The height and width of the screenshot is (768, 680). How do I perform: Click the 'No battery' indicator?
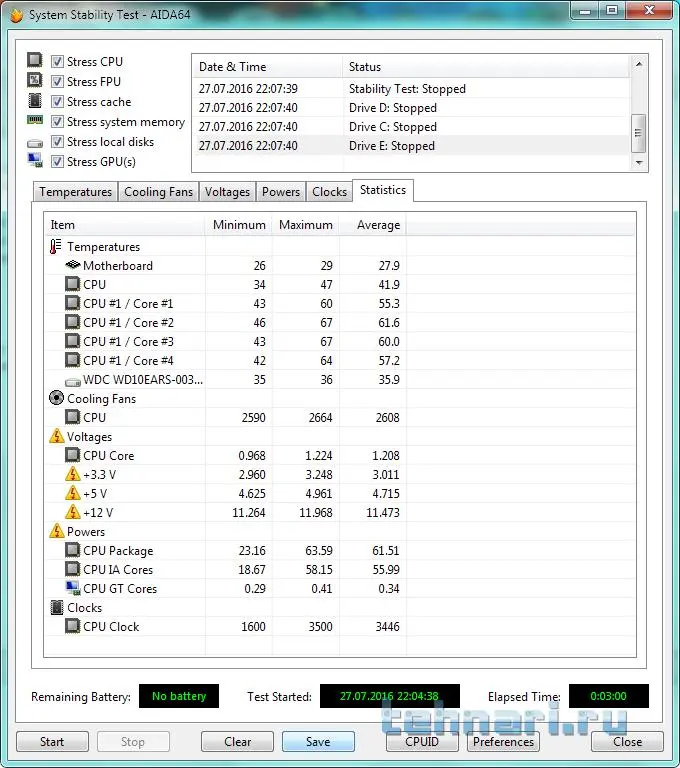[x=179, y=696]
